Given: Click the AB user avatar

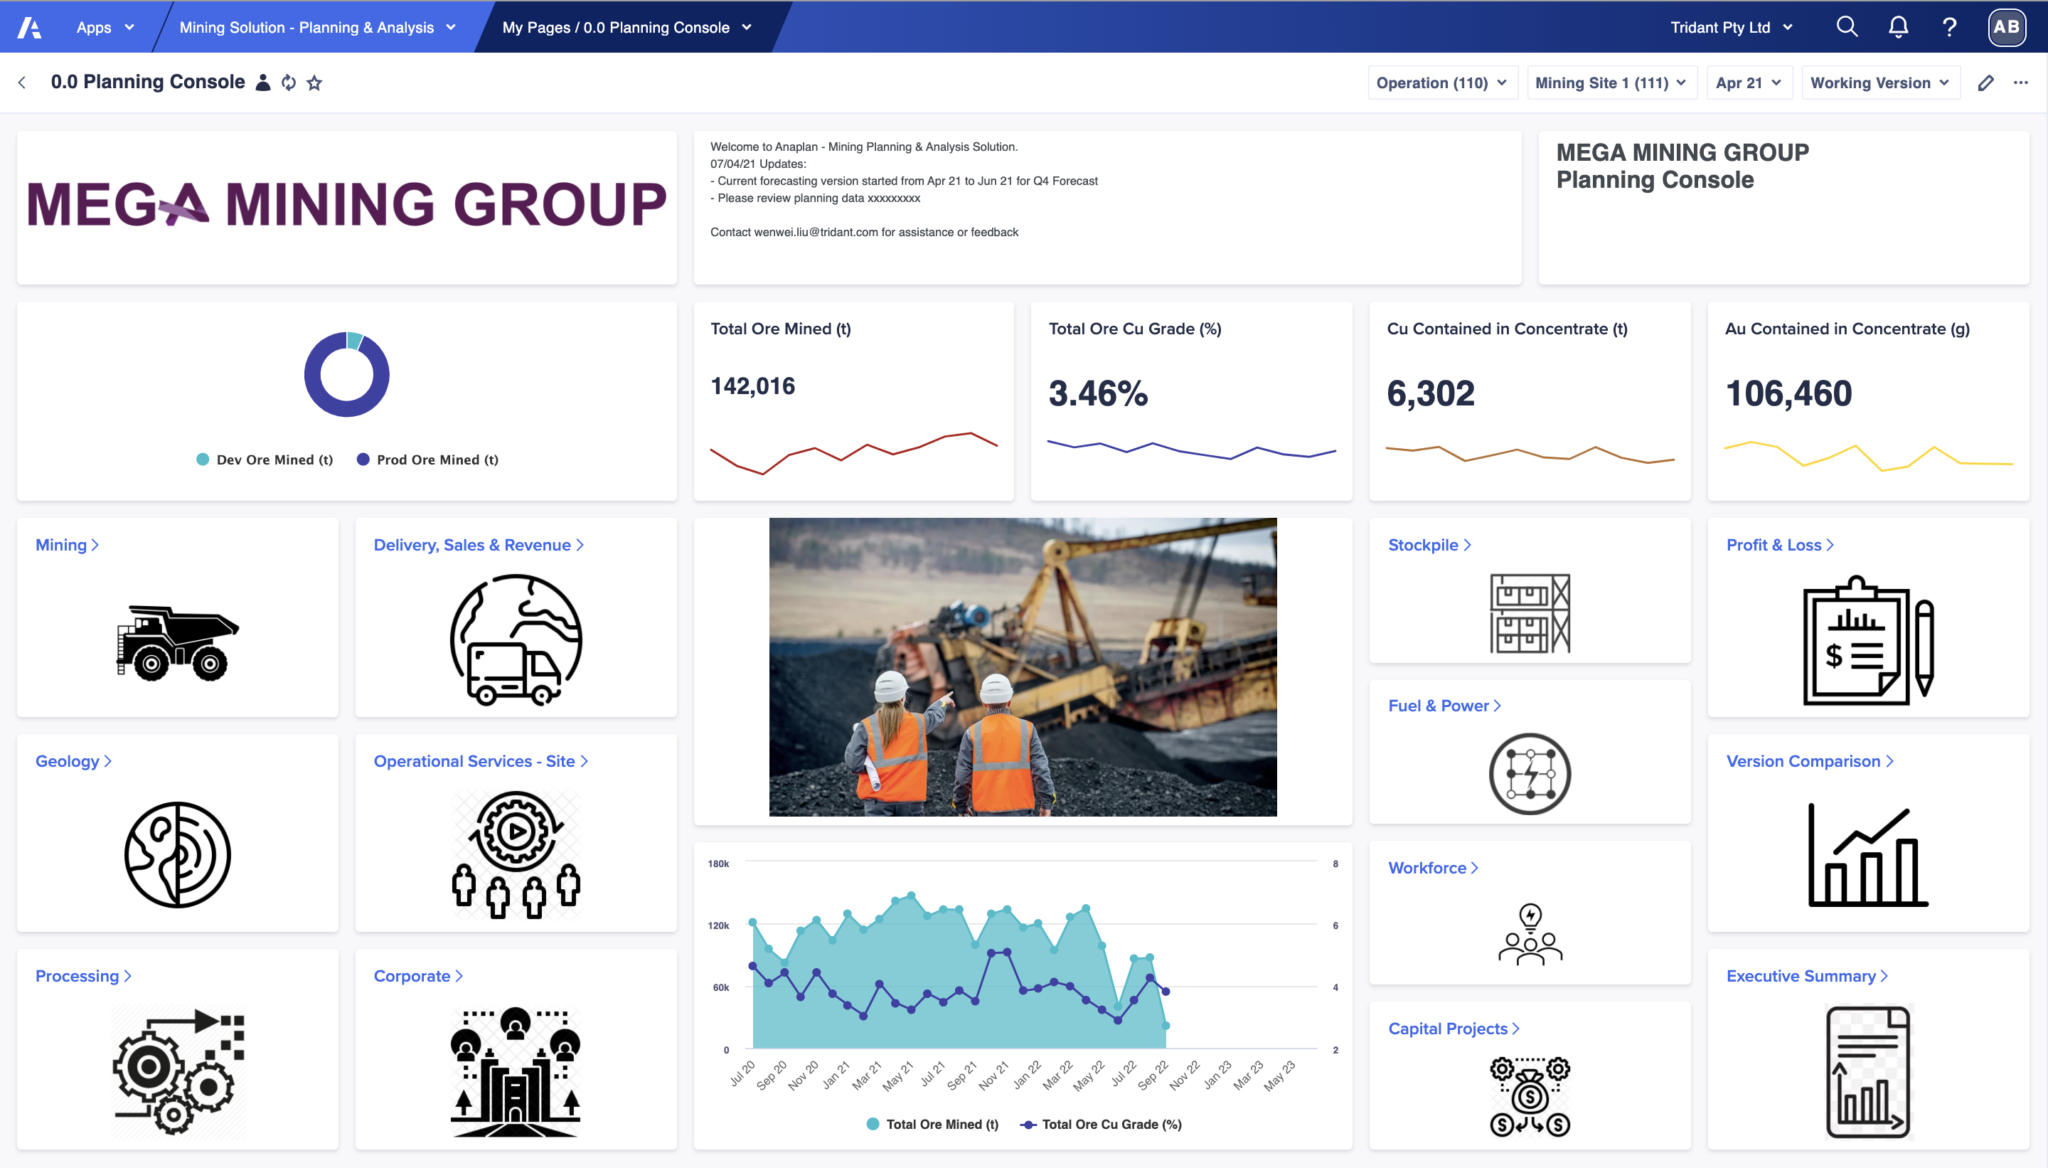Looking at the screenshot, I should 2005,27.
